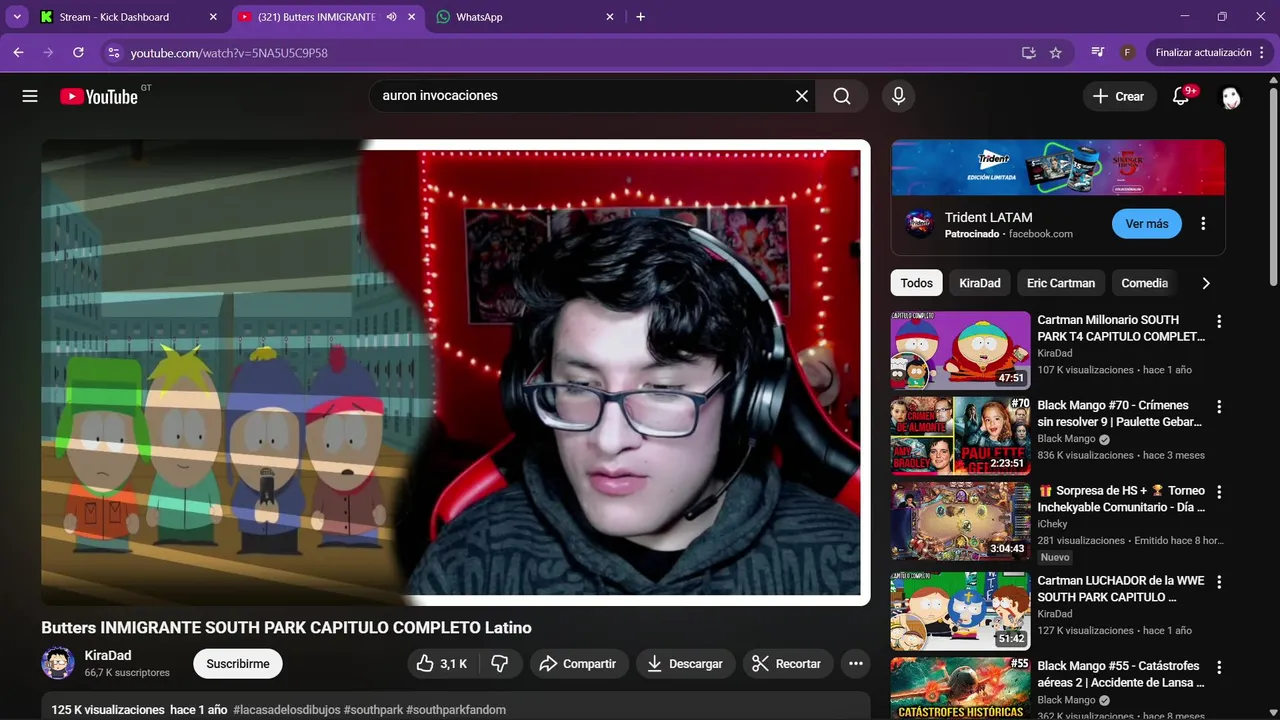Open more actions under the video
This screenshot has width=1280, height=720.
click(855, 664)
